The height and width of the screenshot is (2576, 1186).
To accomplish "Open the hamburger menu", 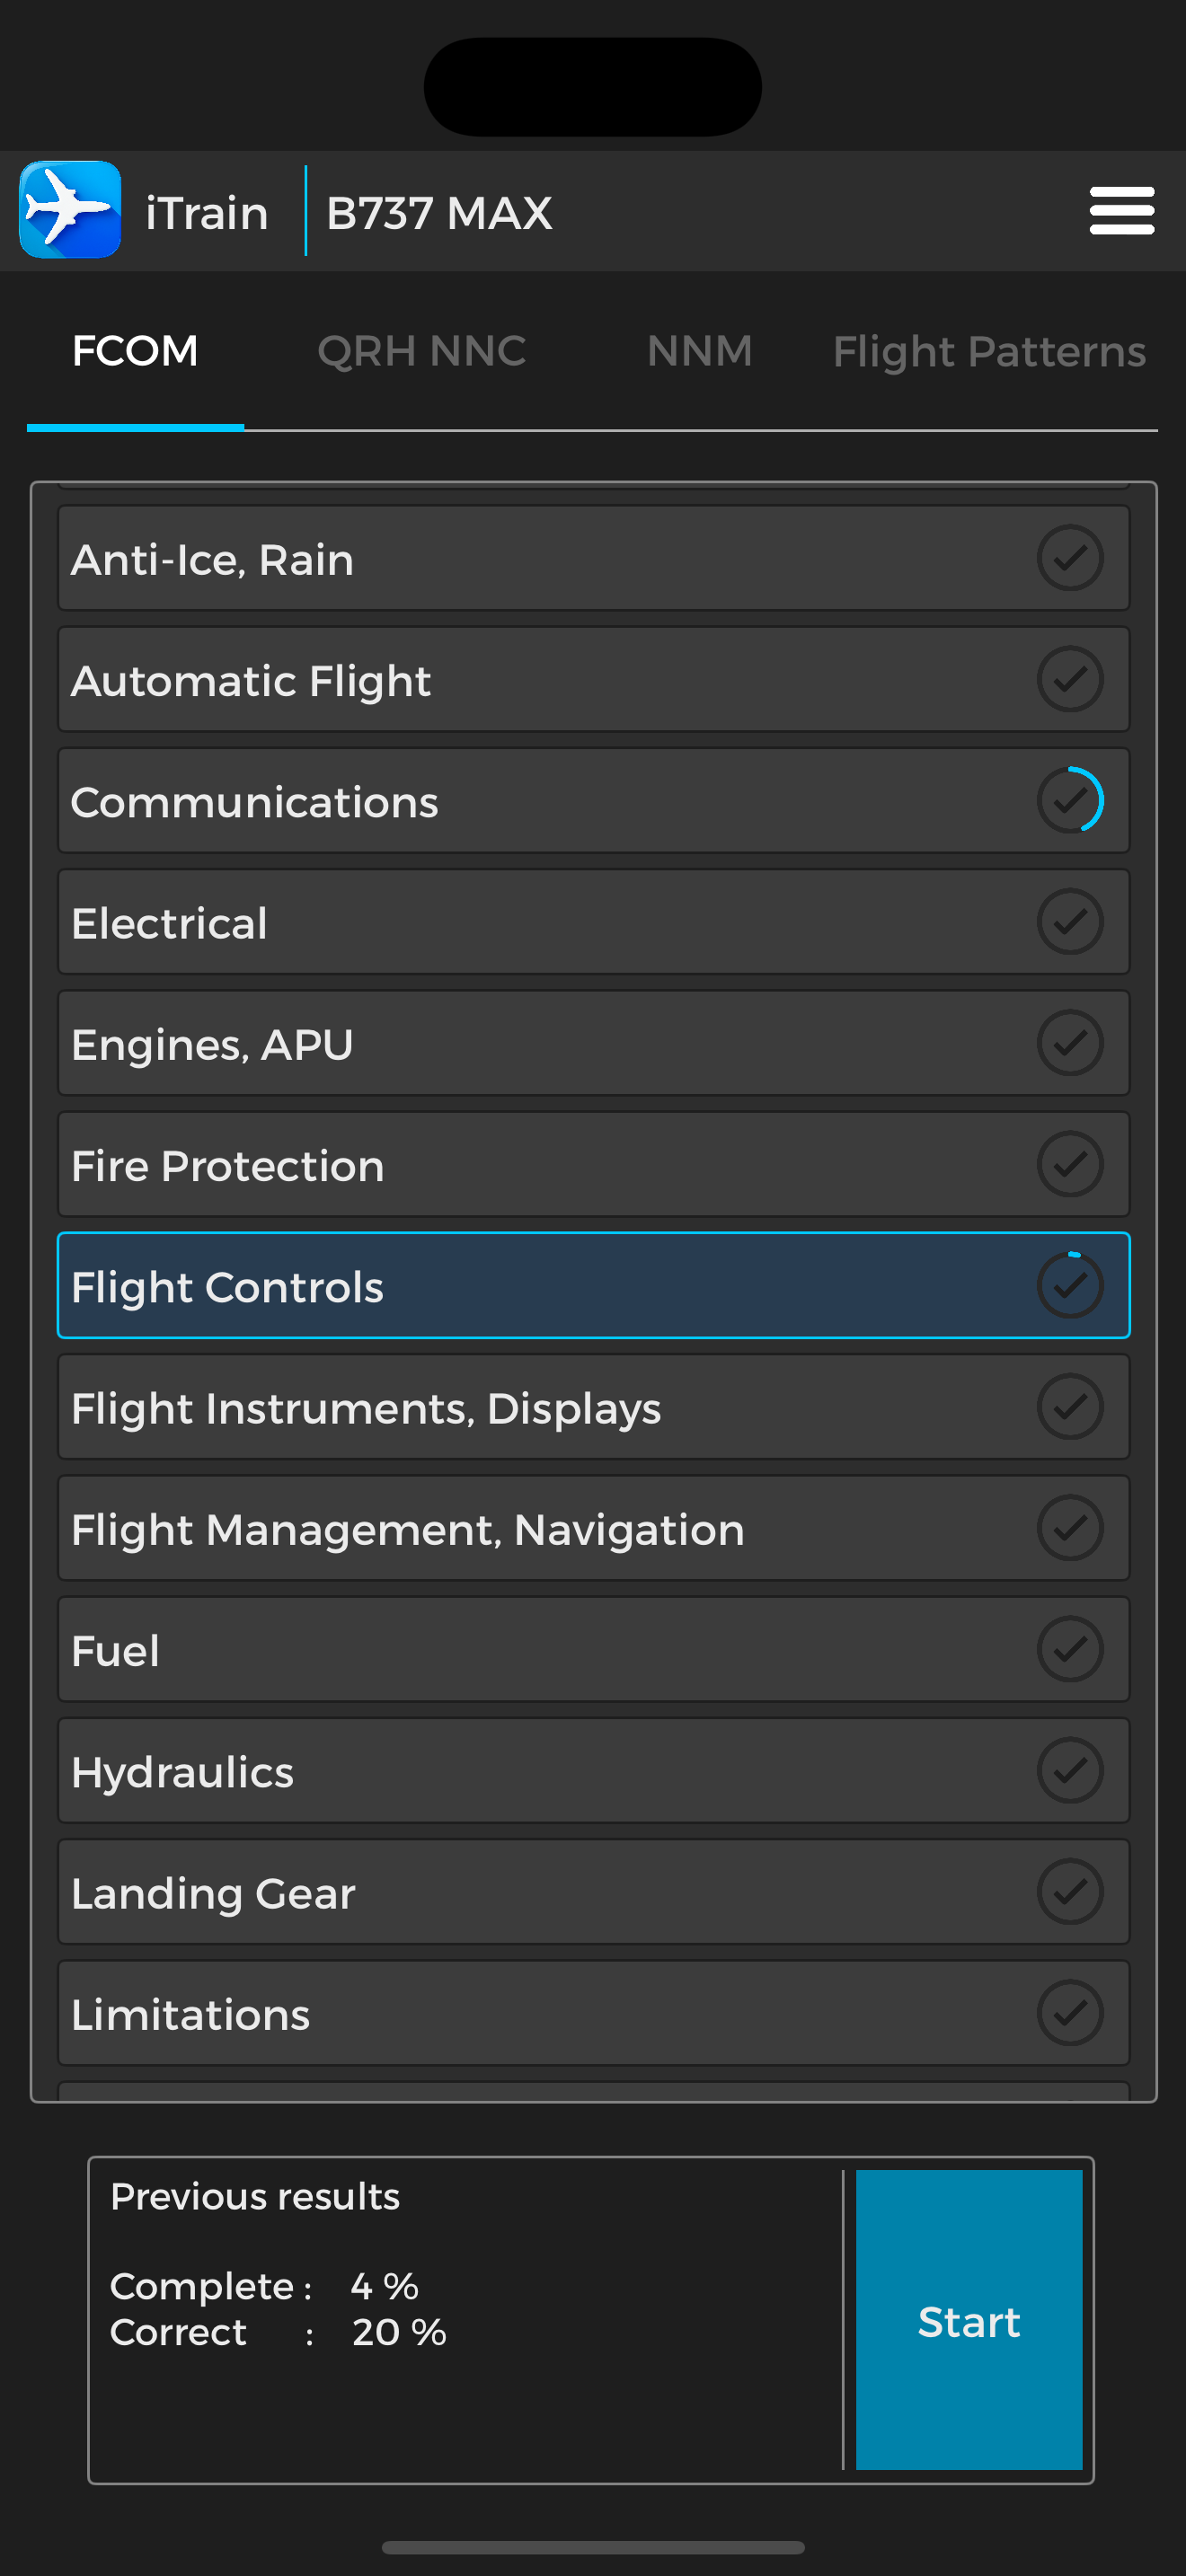I will pos(1121,211).
